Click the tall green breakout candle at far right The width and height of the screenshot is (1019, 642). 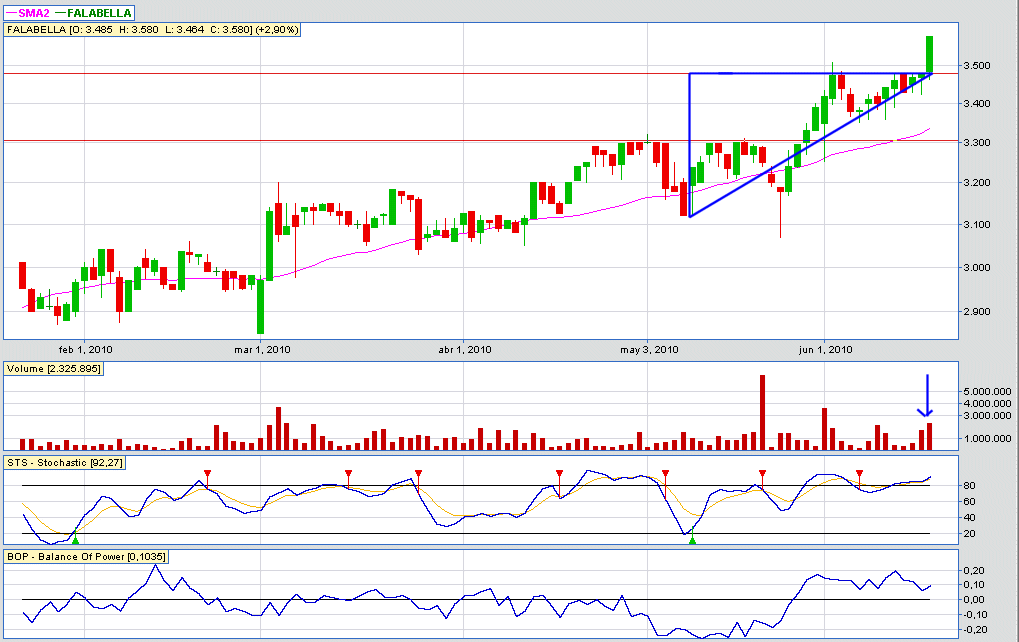930,55
